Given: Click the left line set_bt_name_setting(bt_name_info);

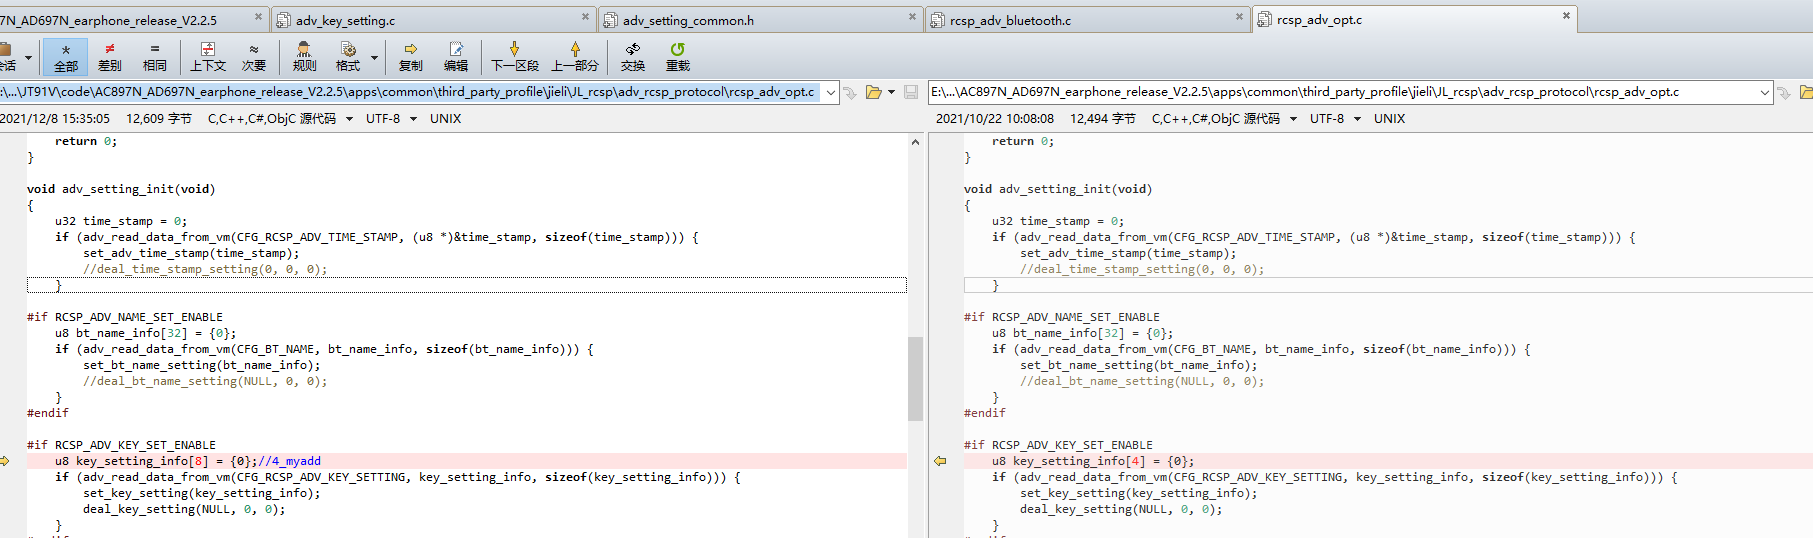Looking at the screenshot, I should (x=201, y=365).
